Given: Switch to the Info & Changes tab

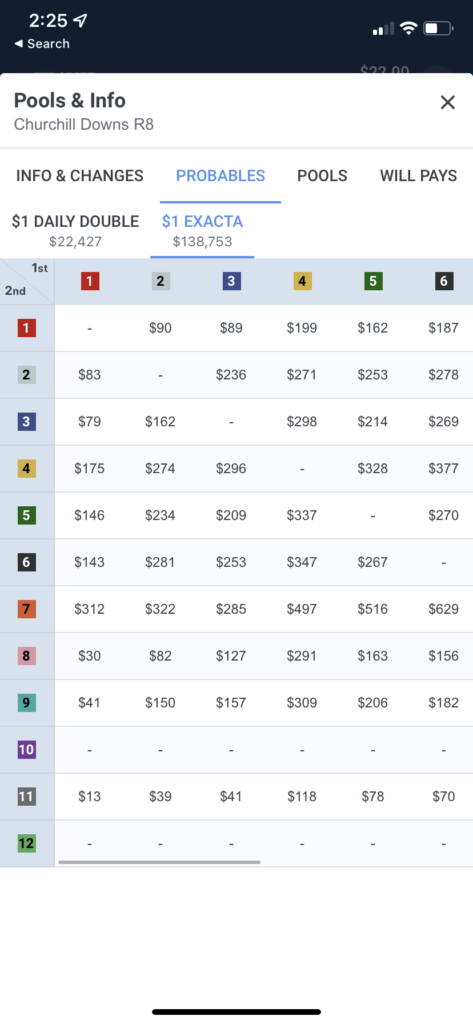Looking at the screenshot, I should point(80,176).
